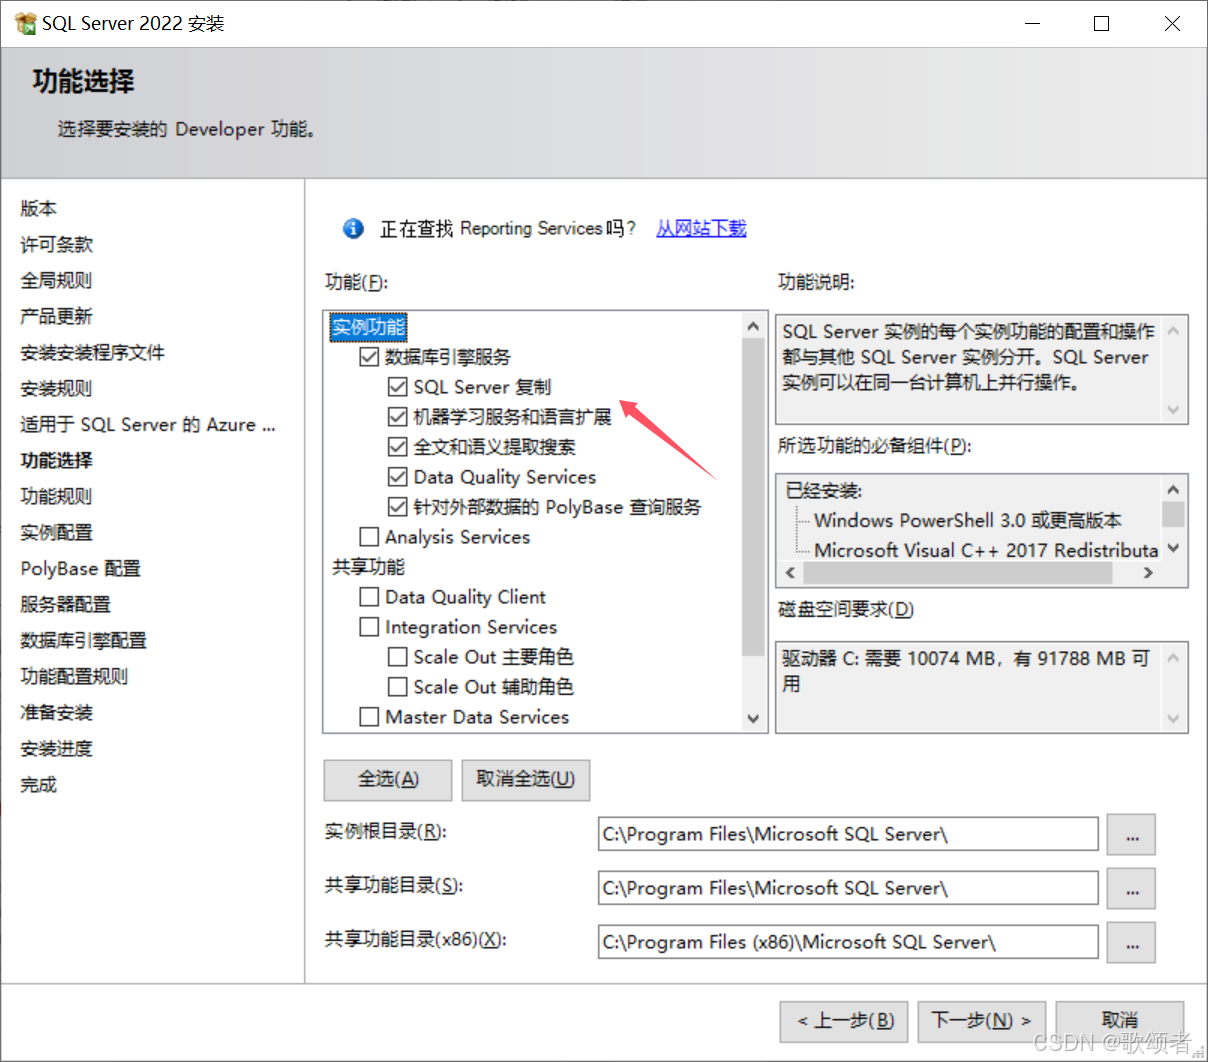Click the 取消全选(U) button
The height and width of the screenshot is (1062, 1208).
526,780
